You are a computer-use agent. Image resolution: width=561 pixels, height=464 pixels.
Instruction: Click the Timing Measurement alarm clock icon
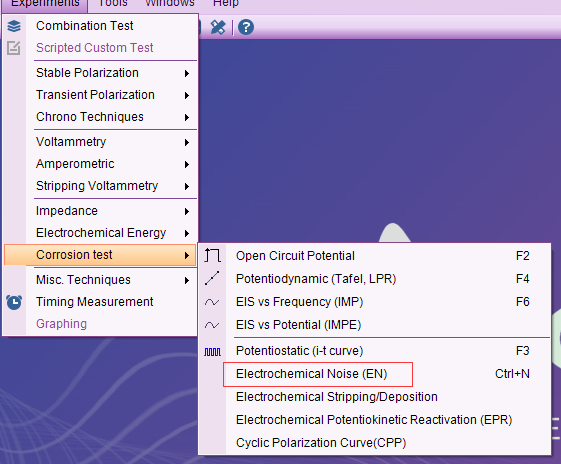(14, 302)
